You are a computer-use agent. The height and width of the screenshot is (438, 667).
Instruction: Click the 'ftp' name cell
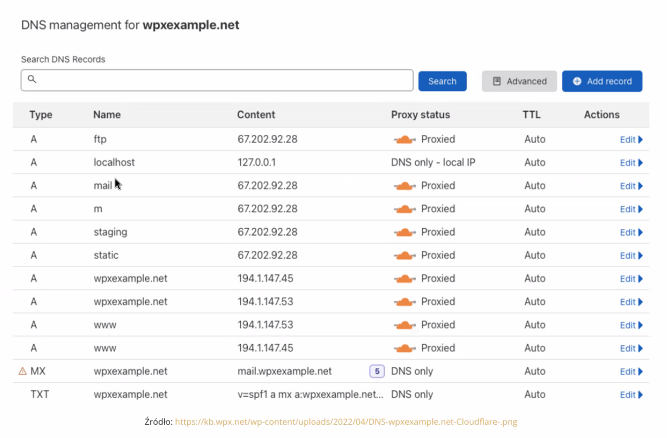100,139
